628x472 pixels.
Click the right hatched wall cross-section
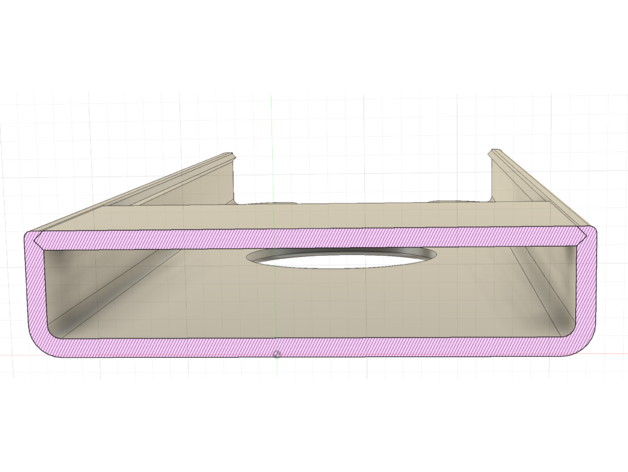(x=588, y=290)
